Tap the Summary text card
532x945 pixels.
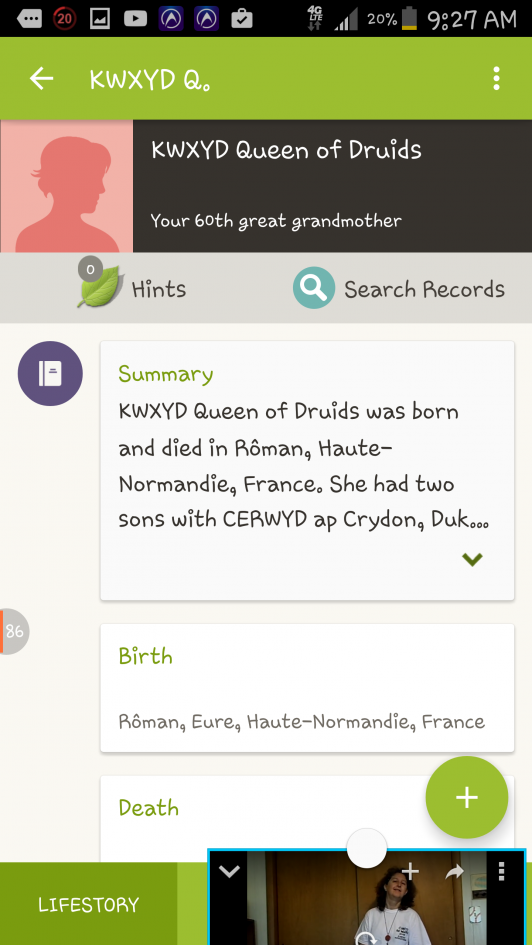tap(307, 471)
